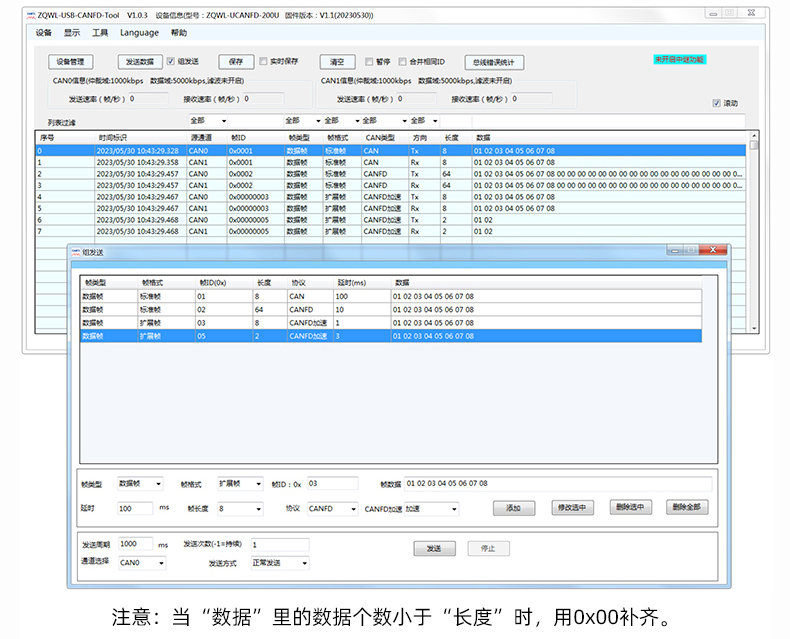Expand the 帧格式 dropdown
The height and width of the screenshot is (639, 790).
(239, 483)
